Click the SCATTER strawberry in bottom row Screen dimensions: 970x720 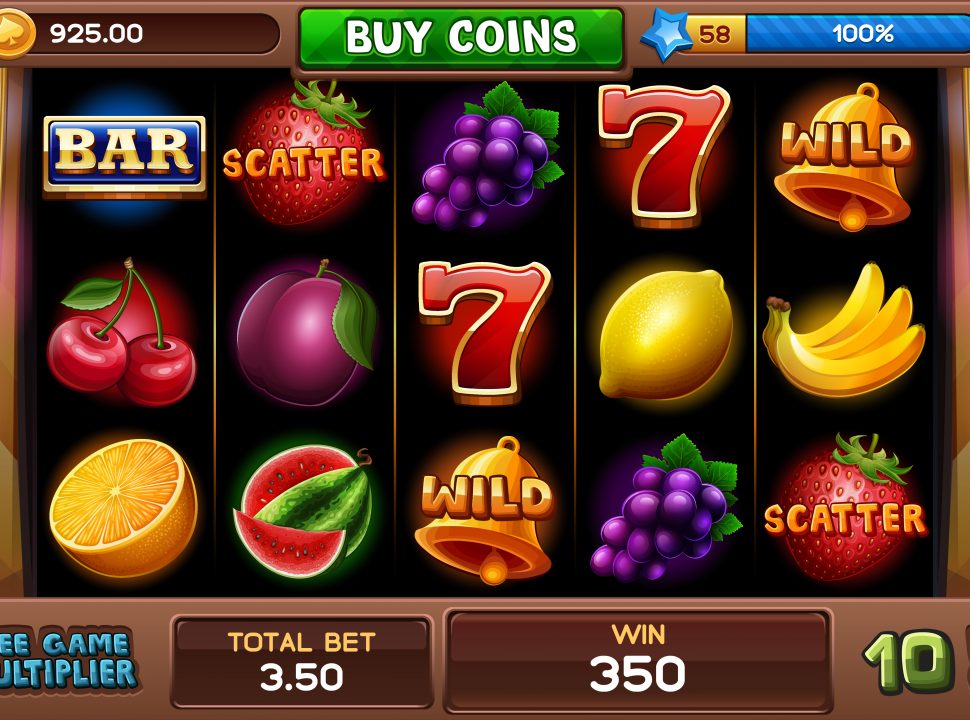pyautogui.click(x=845, y=507)
